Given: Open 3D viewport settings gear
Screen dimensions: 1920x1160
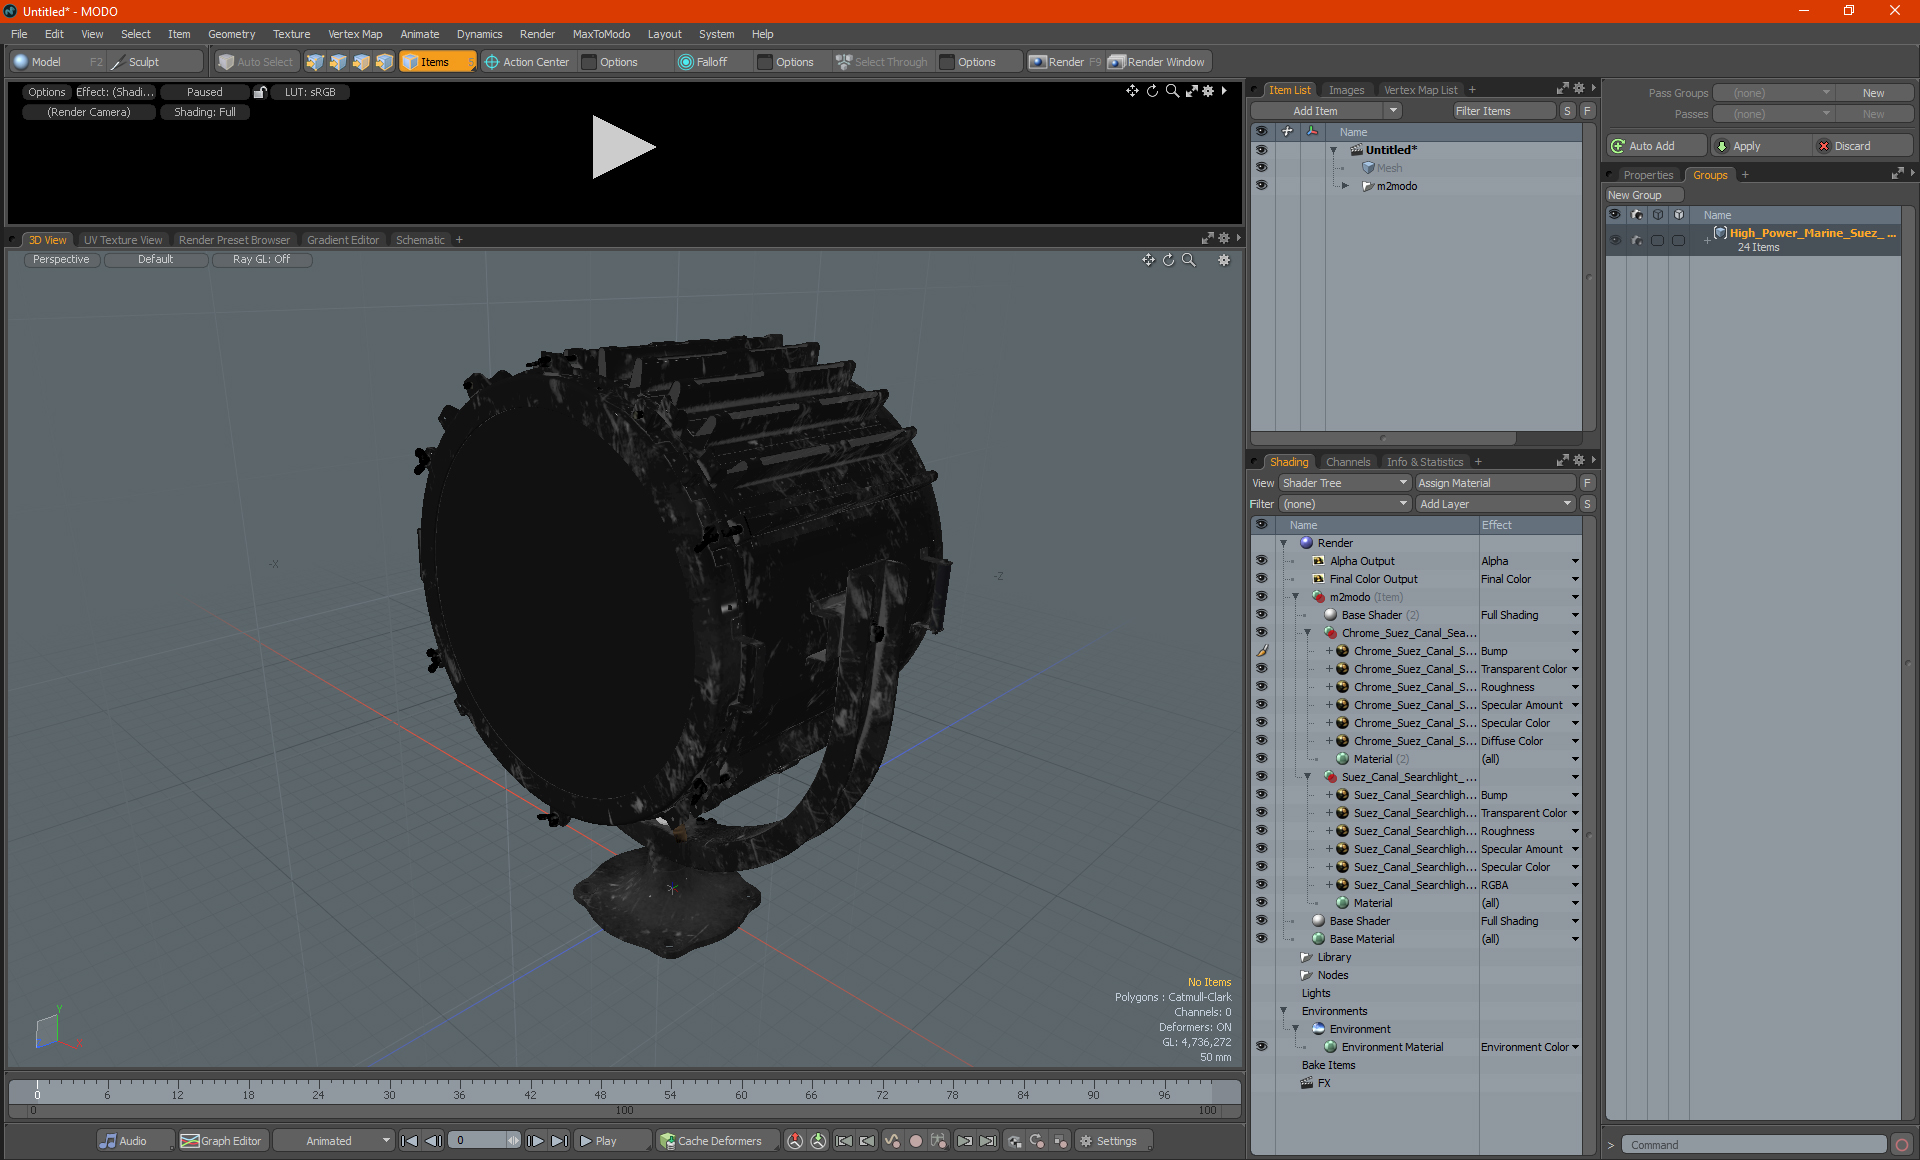Looking at the screenshot, I should pyautogui.click(x=1223, y=260).
